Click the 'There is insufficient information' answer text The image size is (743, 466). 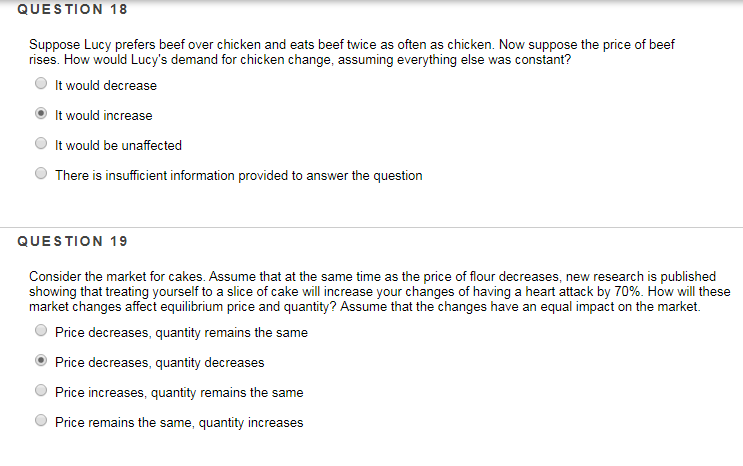pyautogui.click(x=238, y=176)
